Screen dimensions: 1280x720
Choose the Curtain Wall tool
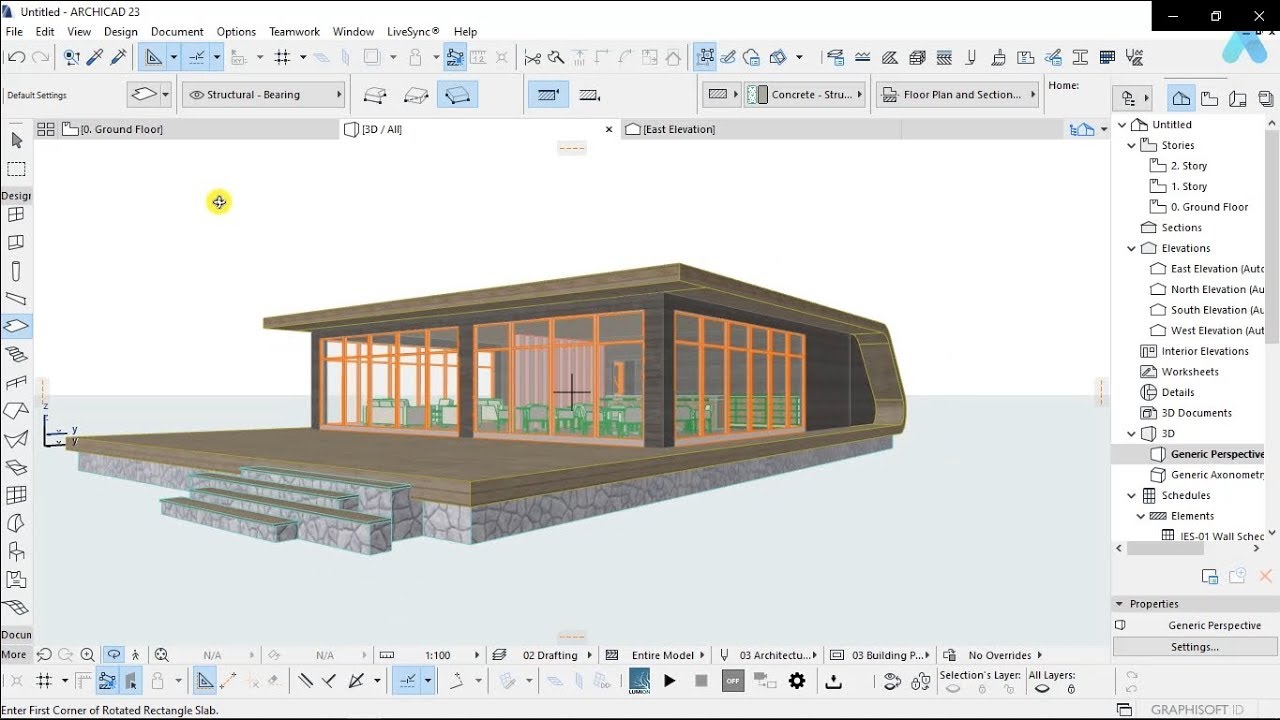coord(16,494)
